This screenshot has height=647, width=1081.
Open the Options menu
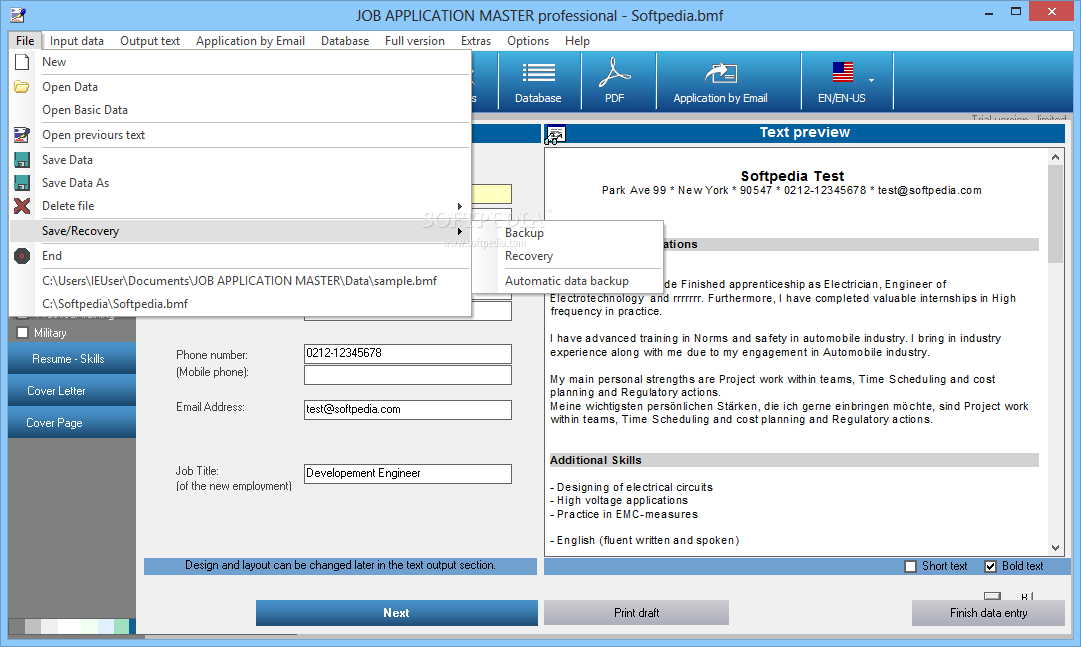tap(528, 41)
